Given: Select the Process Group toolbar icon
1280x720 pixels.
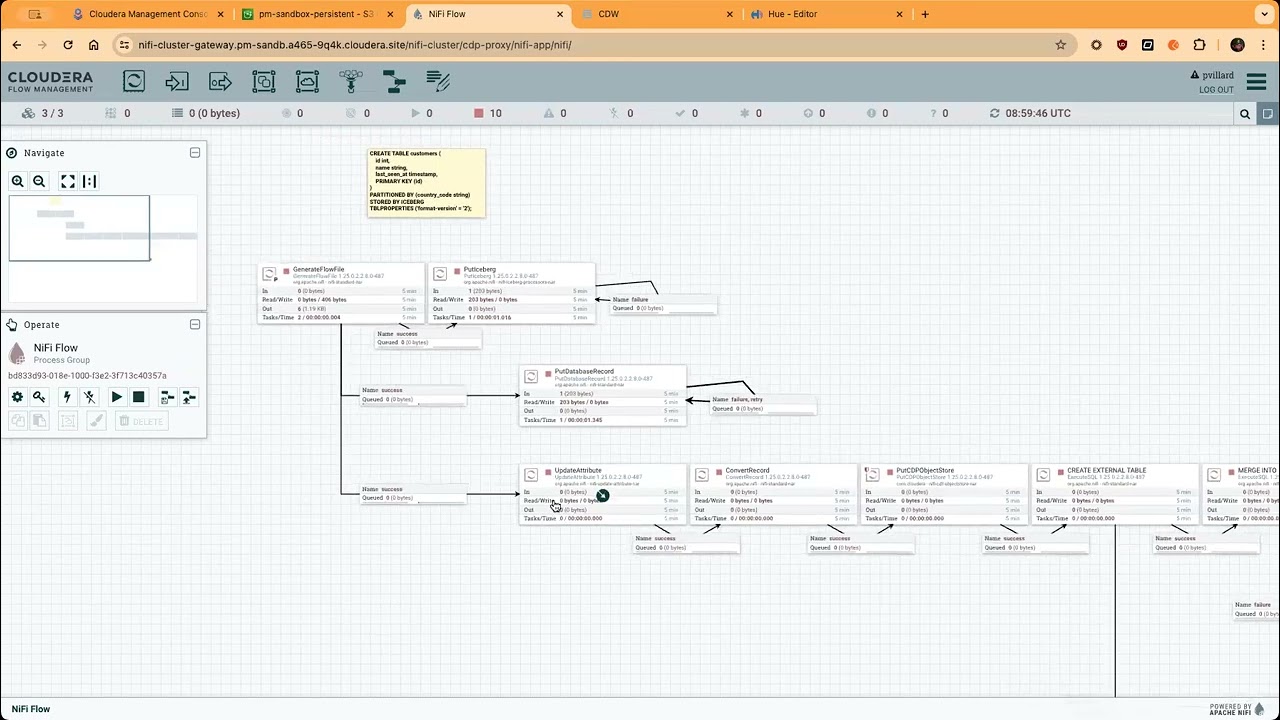Looking at the screenshot, I should coord(264,82).
